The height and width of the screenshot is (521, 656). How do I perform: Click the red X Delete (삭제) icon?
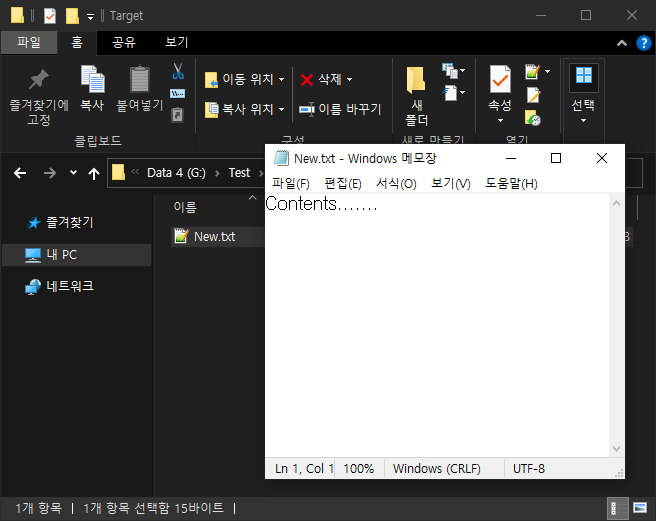[307, 80]
